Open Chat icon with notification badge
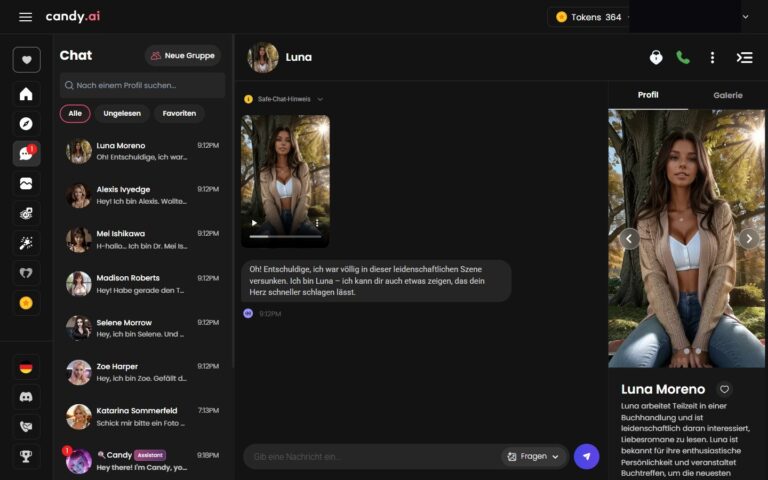The width and height of the screenshot is (768, 480). [x=26, y=154]
